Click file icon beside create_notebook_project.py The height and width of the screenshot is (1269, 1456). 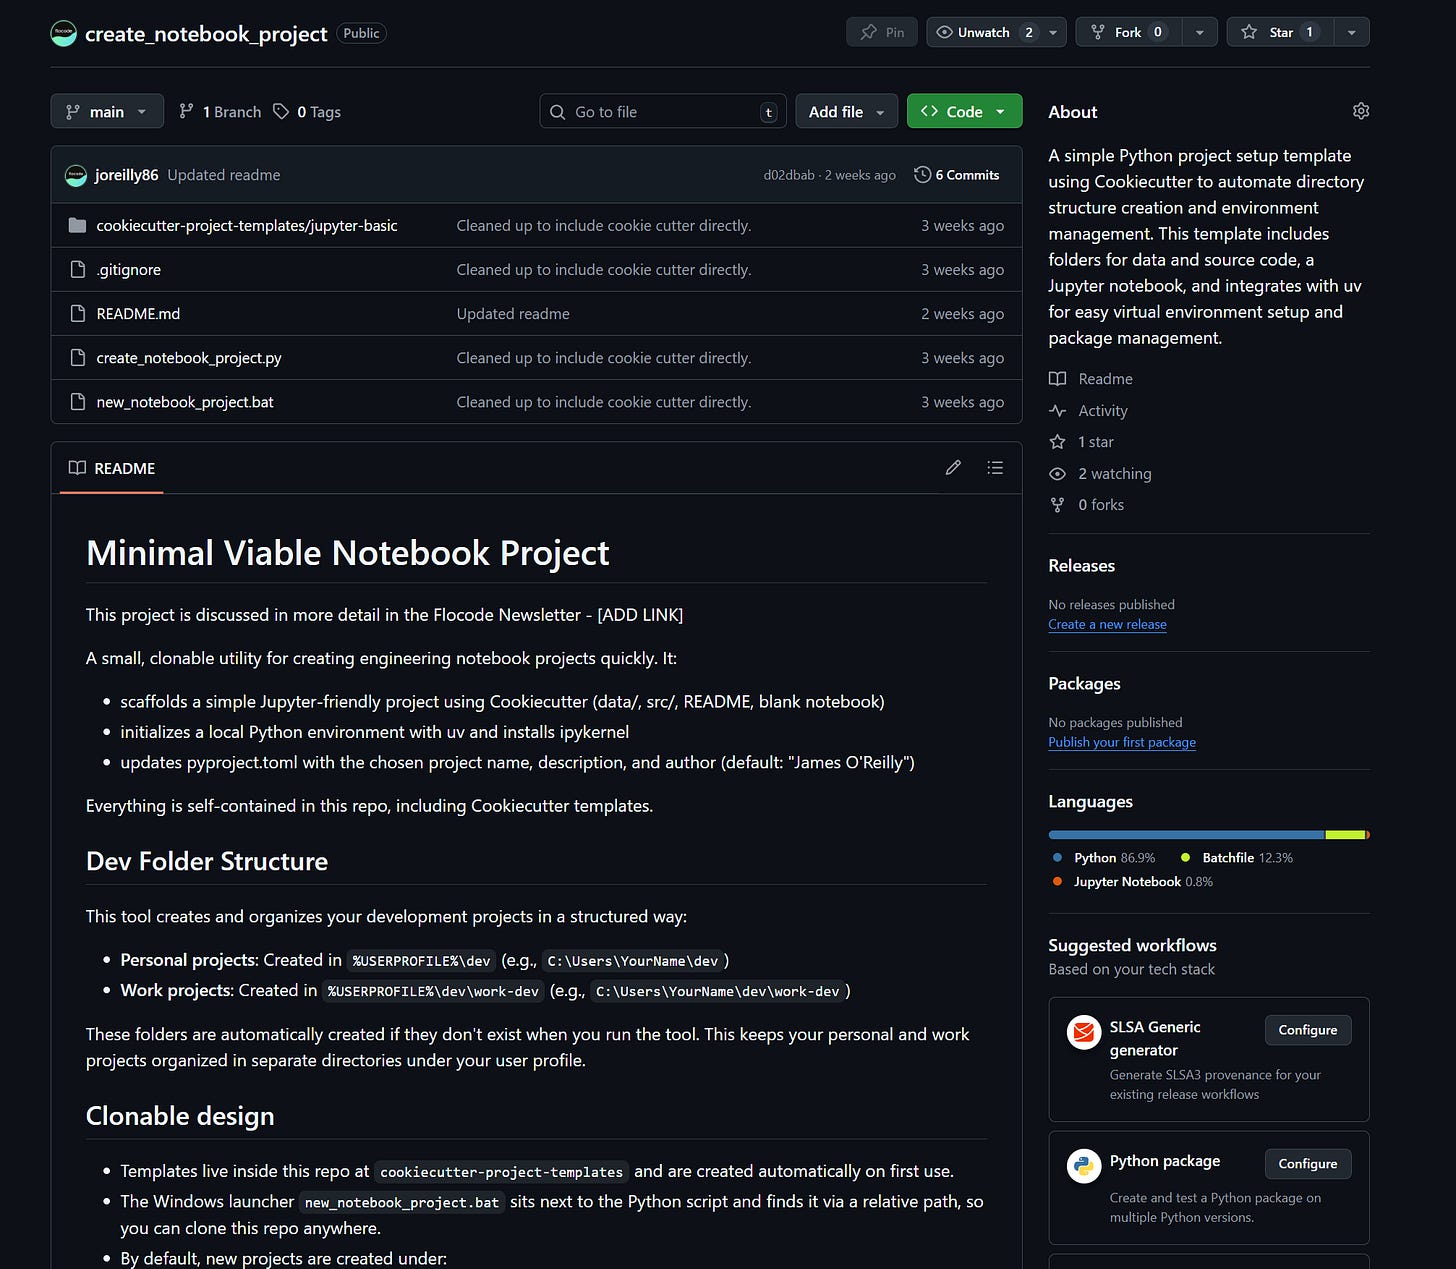[77, 358]
